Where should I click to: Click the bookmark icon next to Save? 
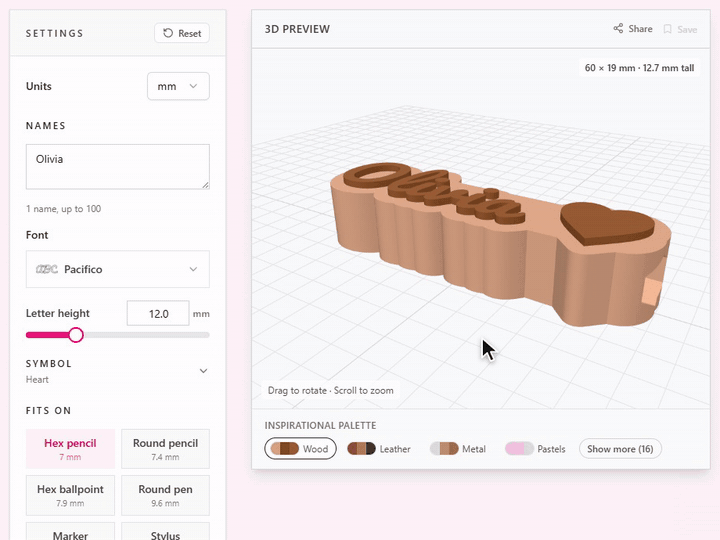pyautogui.click(x=668, y=29)
